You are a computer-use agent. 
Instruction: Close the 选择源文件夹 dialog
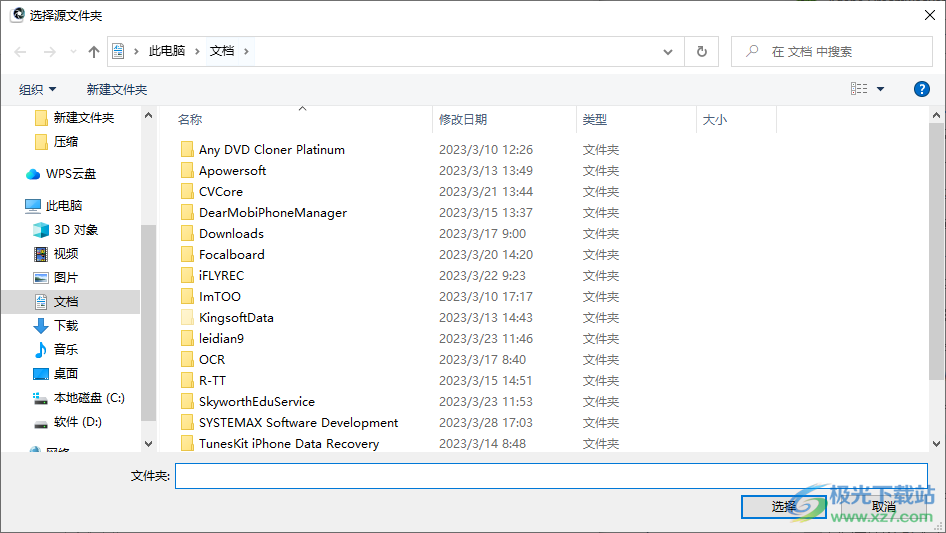(x=930, y=15)
